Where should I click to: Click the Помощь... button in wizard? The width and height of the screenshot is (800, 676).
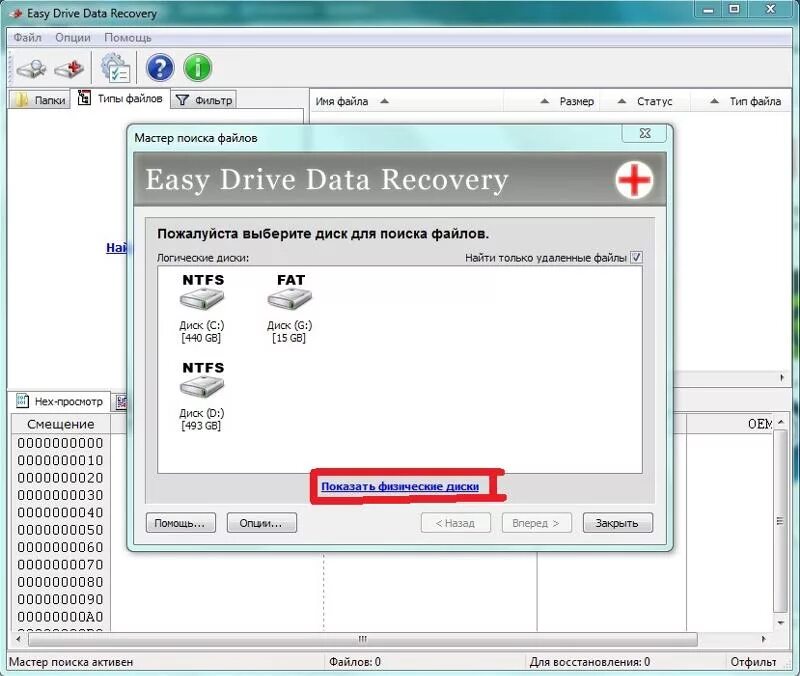181,523
